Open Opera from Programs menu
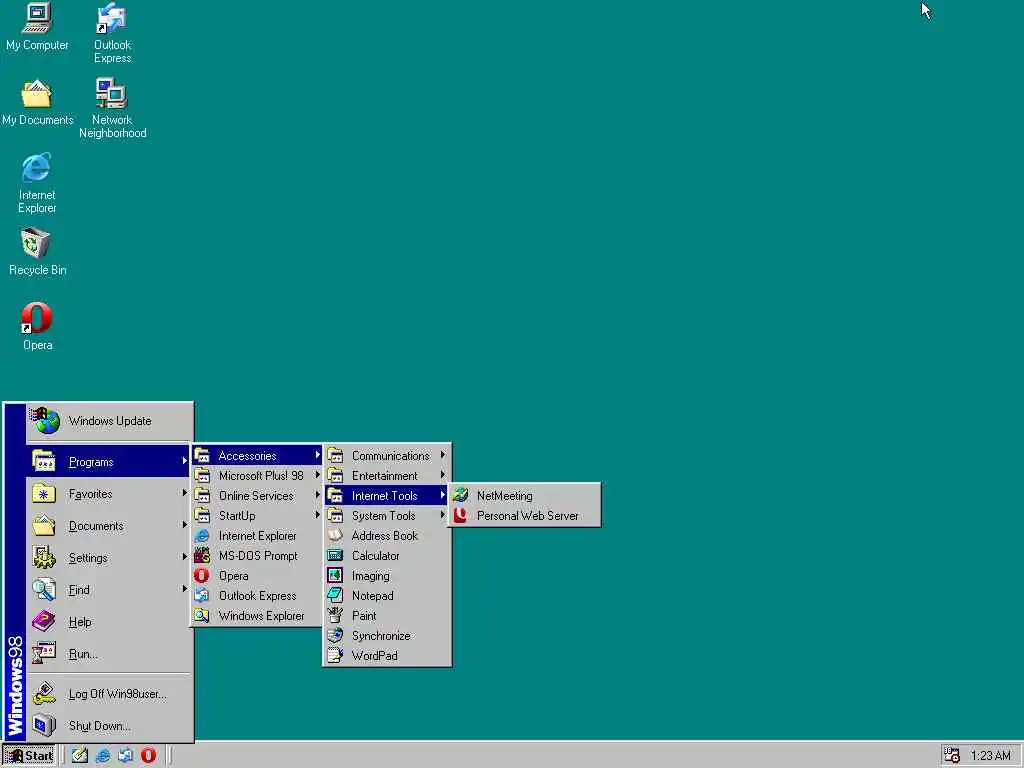The width and height of the screenshot is (1024, 768). coord(257,575)
